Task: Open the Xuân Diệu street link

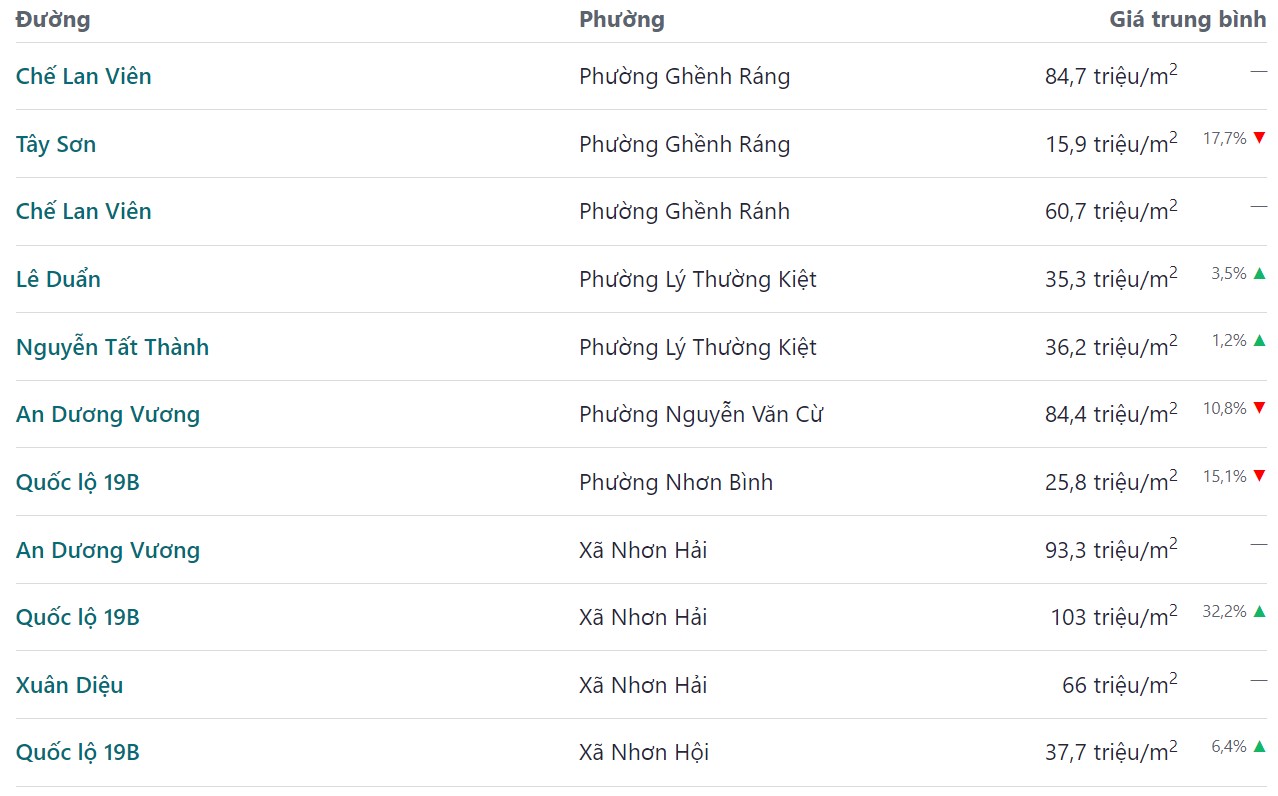Action: click(70, 685)
